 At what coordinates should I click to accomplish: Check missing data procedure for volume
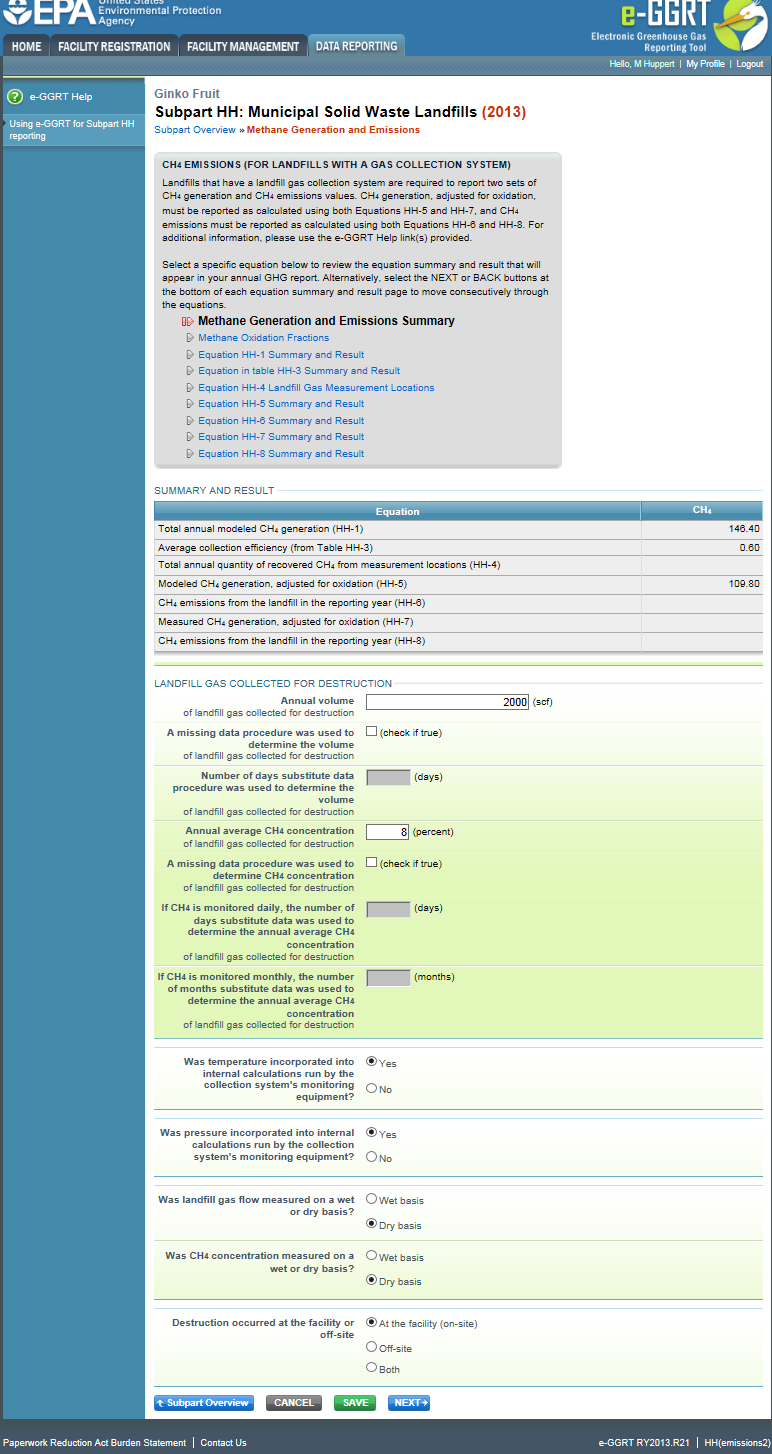click(372, 732)
